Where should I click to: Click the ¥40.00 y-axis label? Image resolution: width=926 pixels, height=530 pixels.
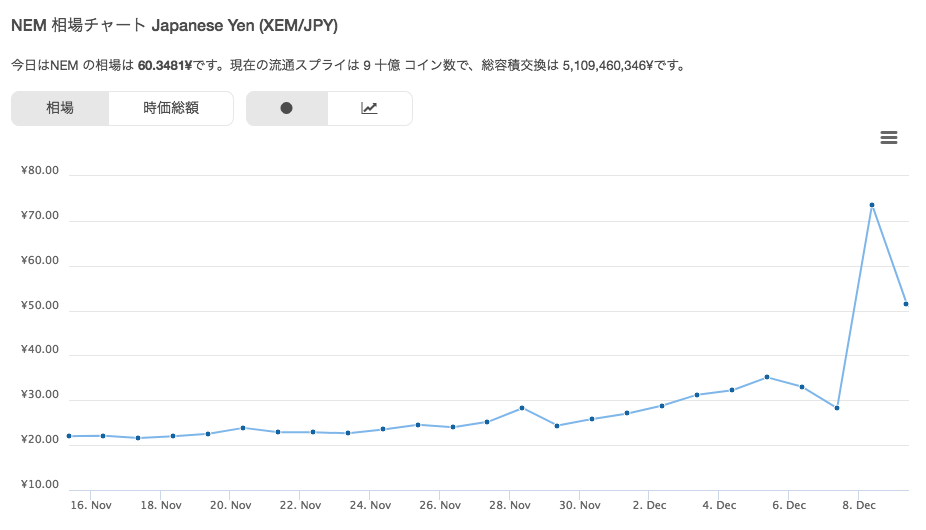(40, 349)
